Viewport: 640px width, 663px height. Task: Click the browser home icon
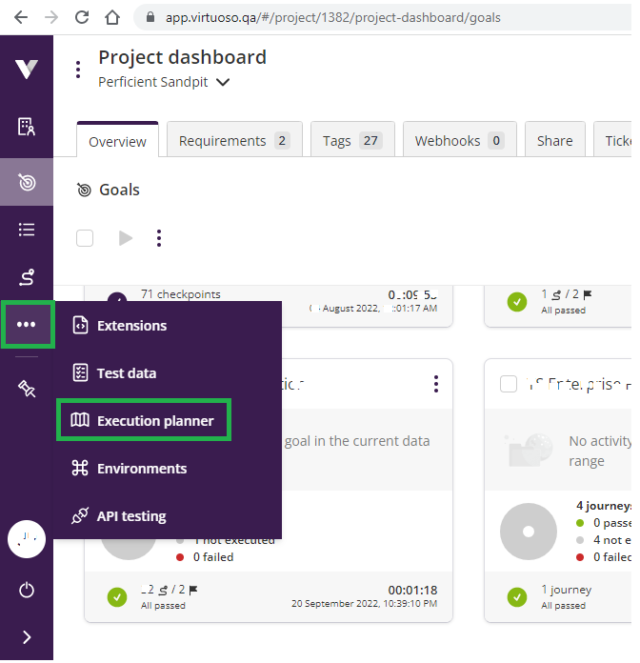(112, 17)
